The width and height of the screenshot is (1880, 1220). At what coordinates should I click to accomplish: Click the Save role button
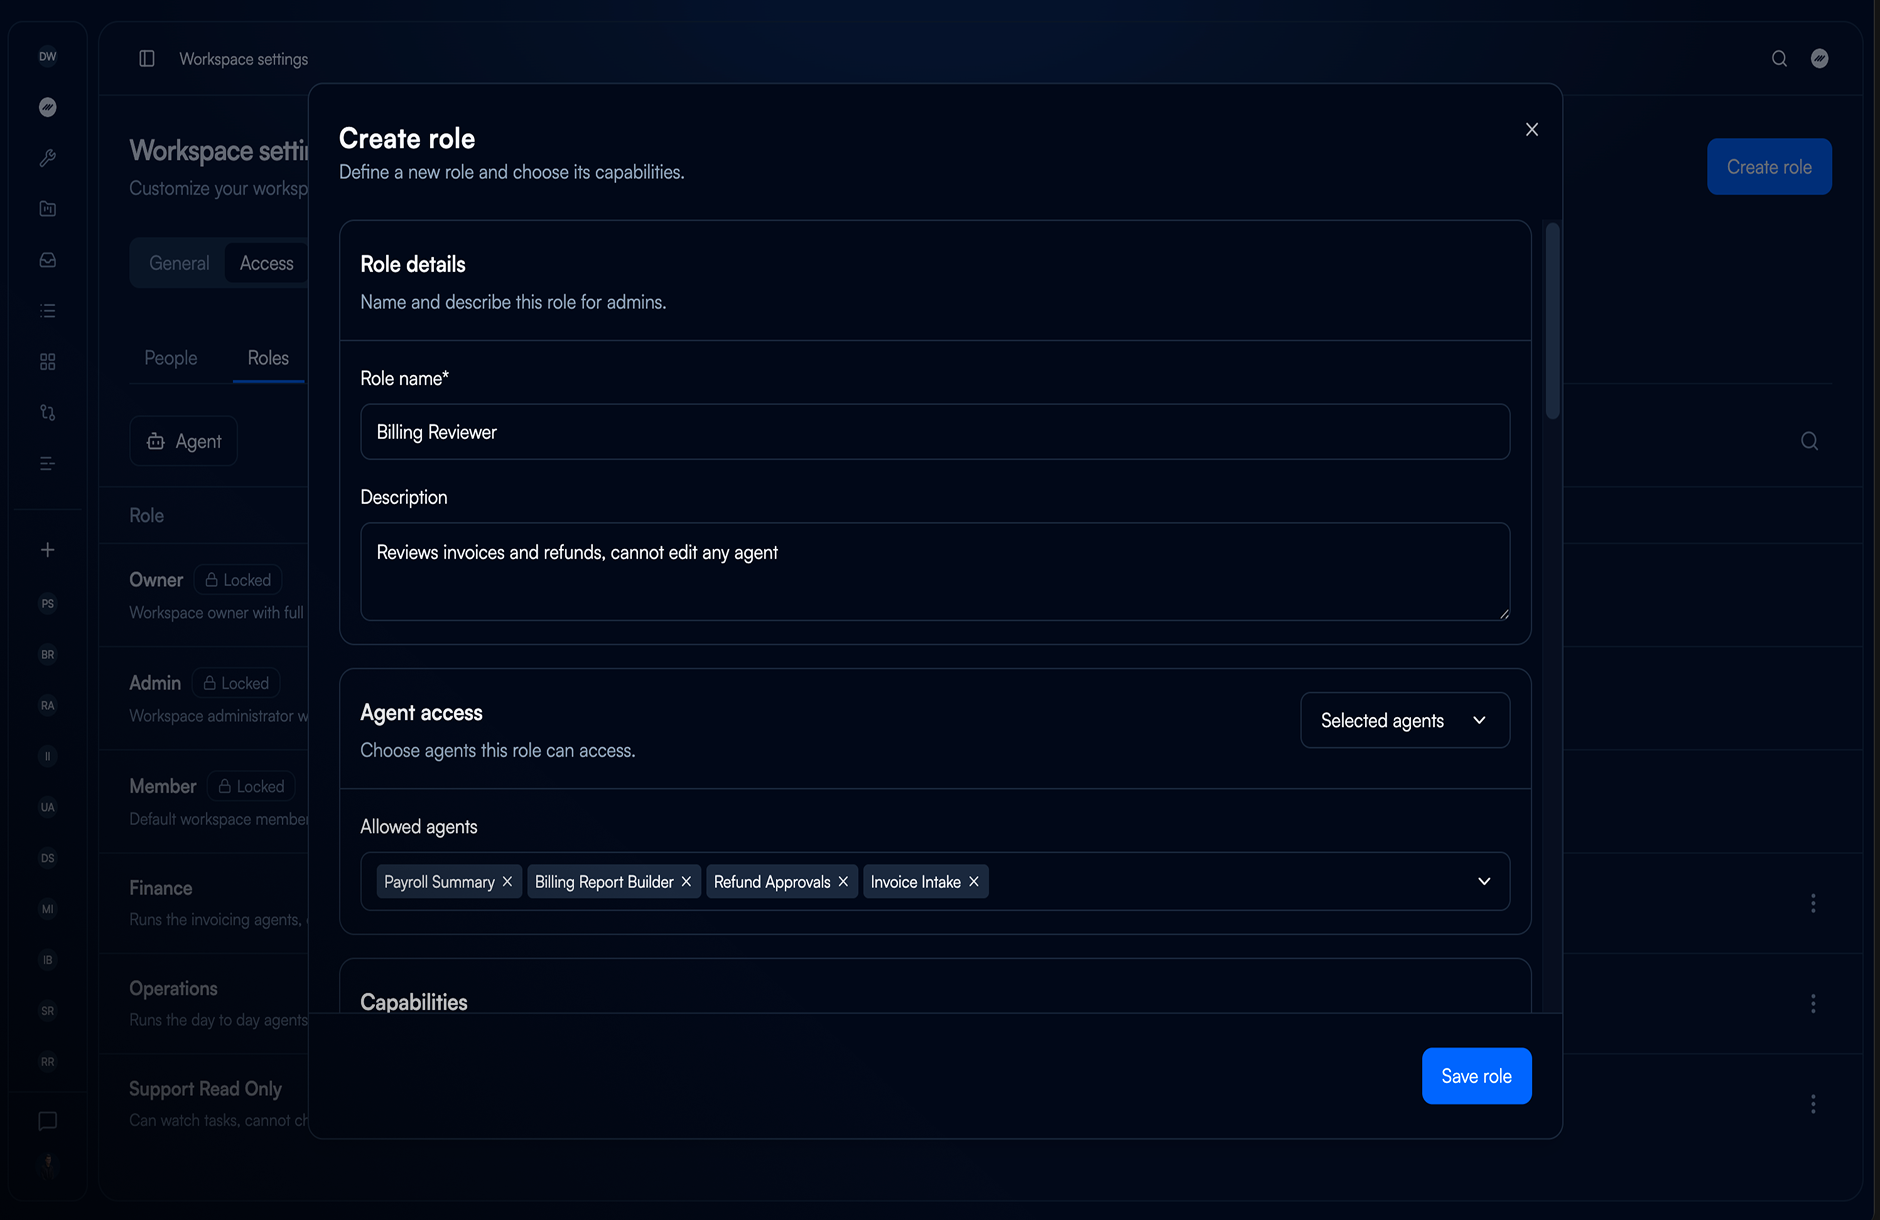click(1477, 1076)
